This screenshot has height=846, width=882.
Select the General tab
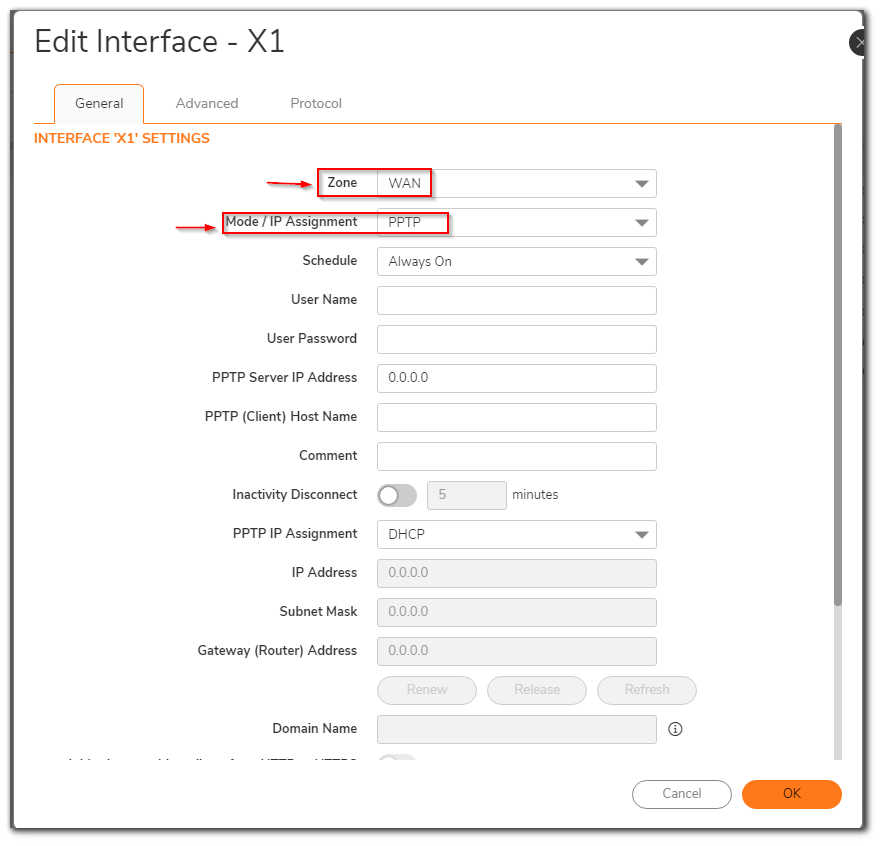tap(99, 104)
